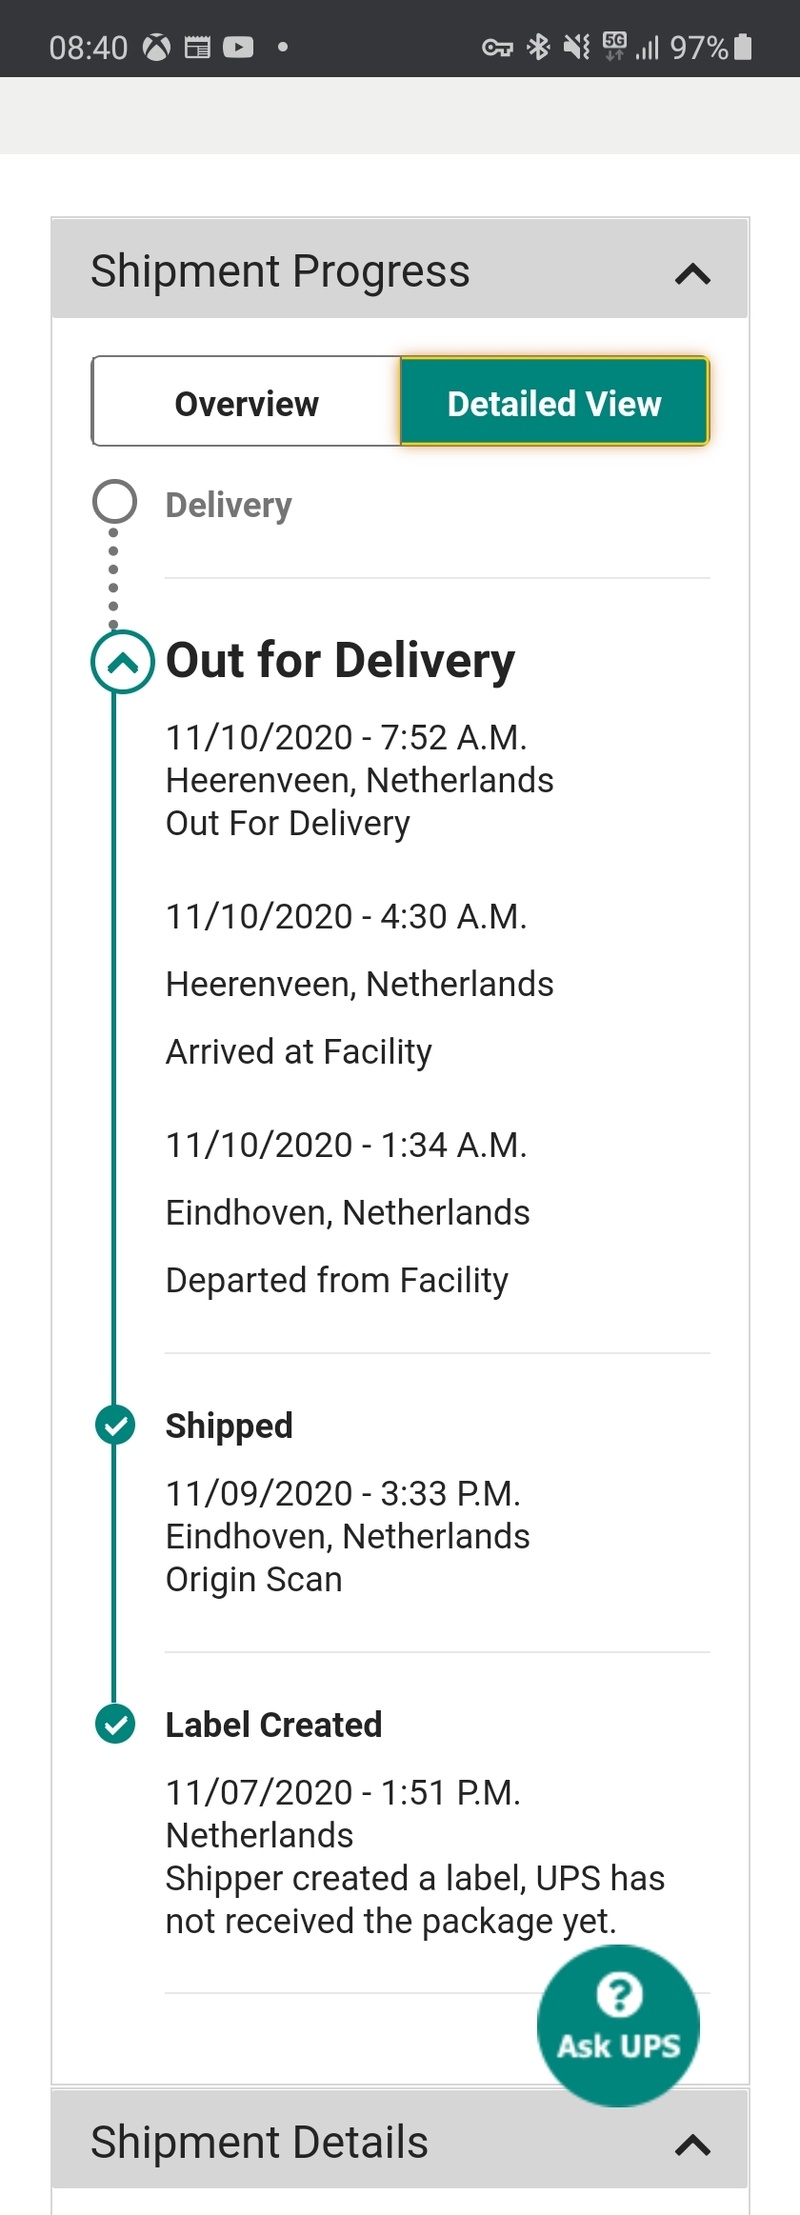Select the Detailed View tab

point(554,402)
